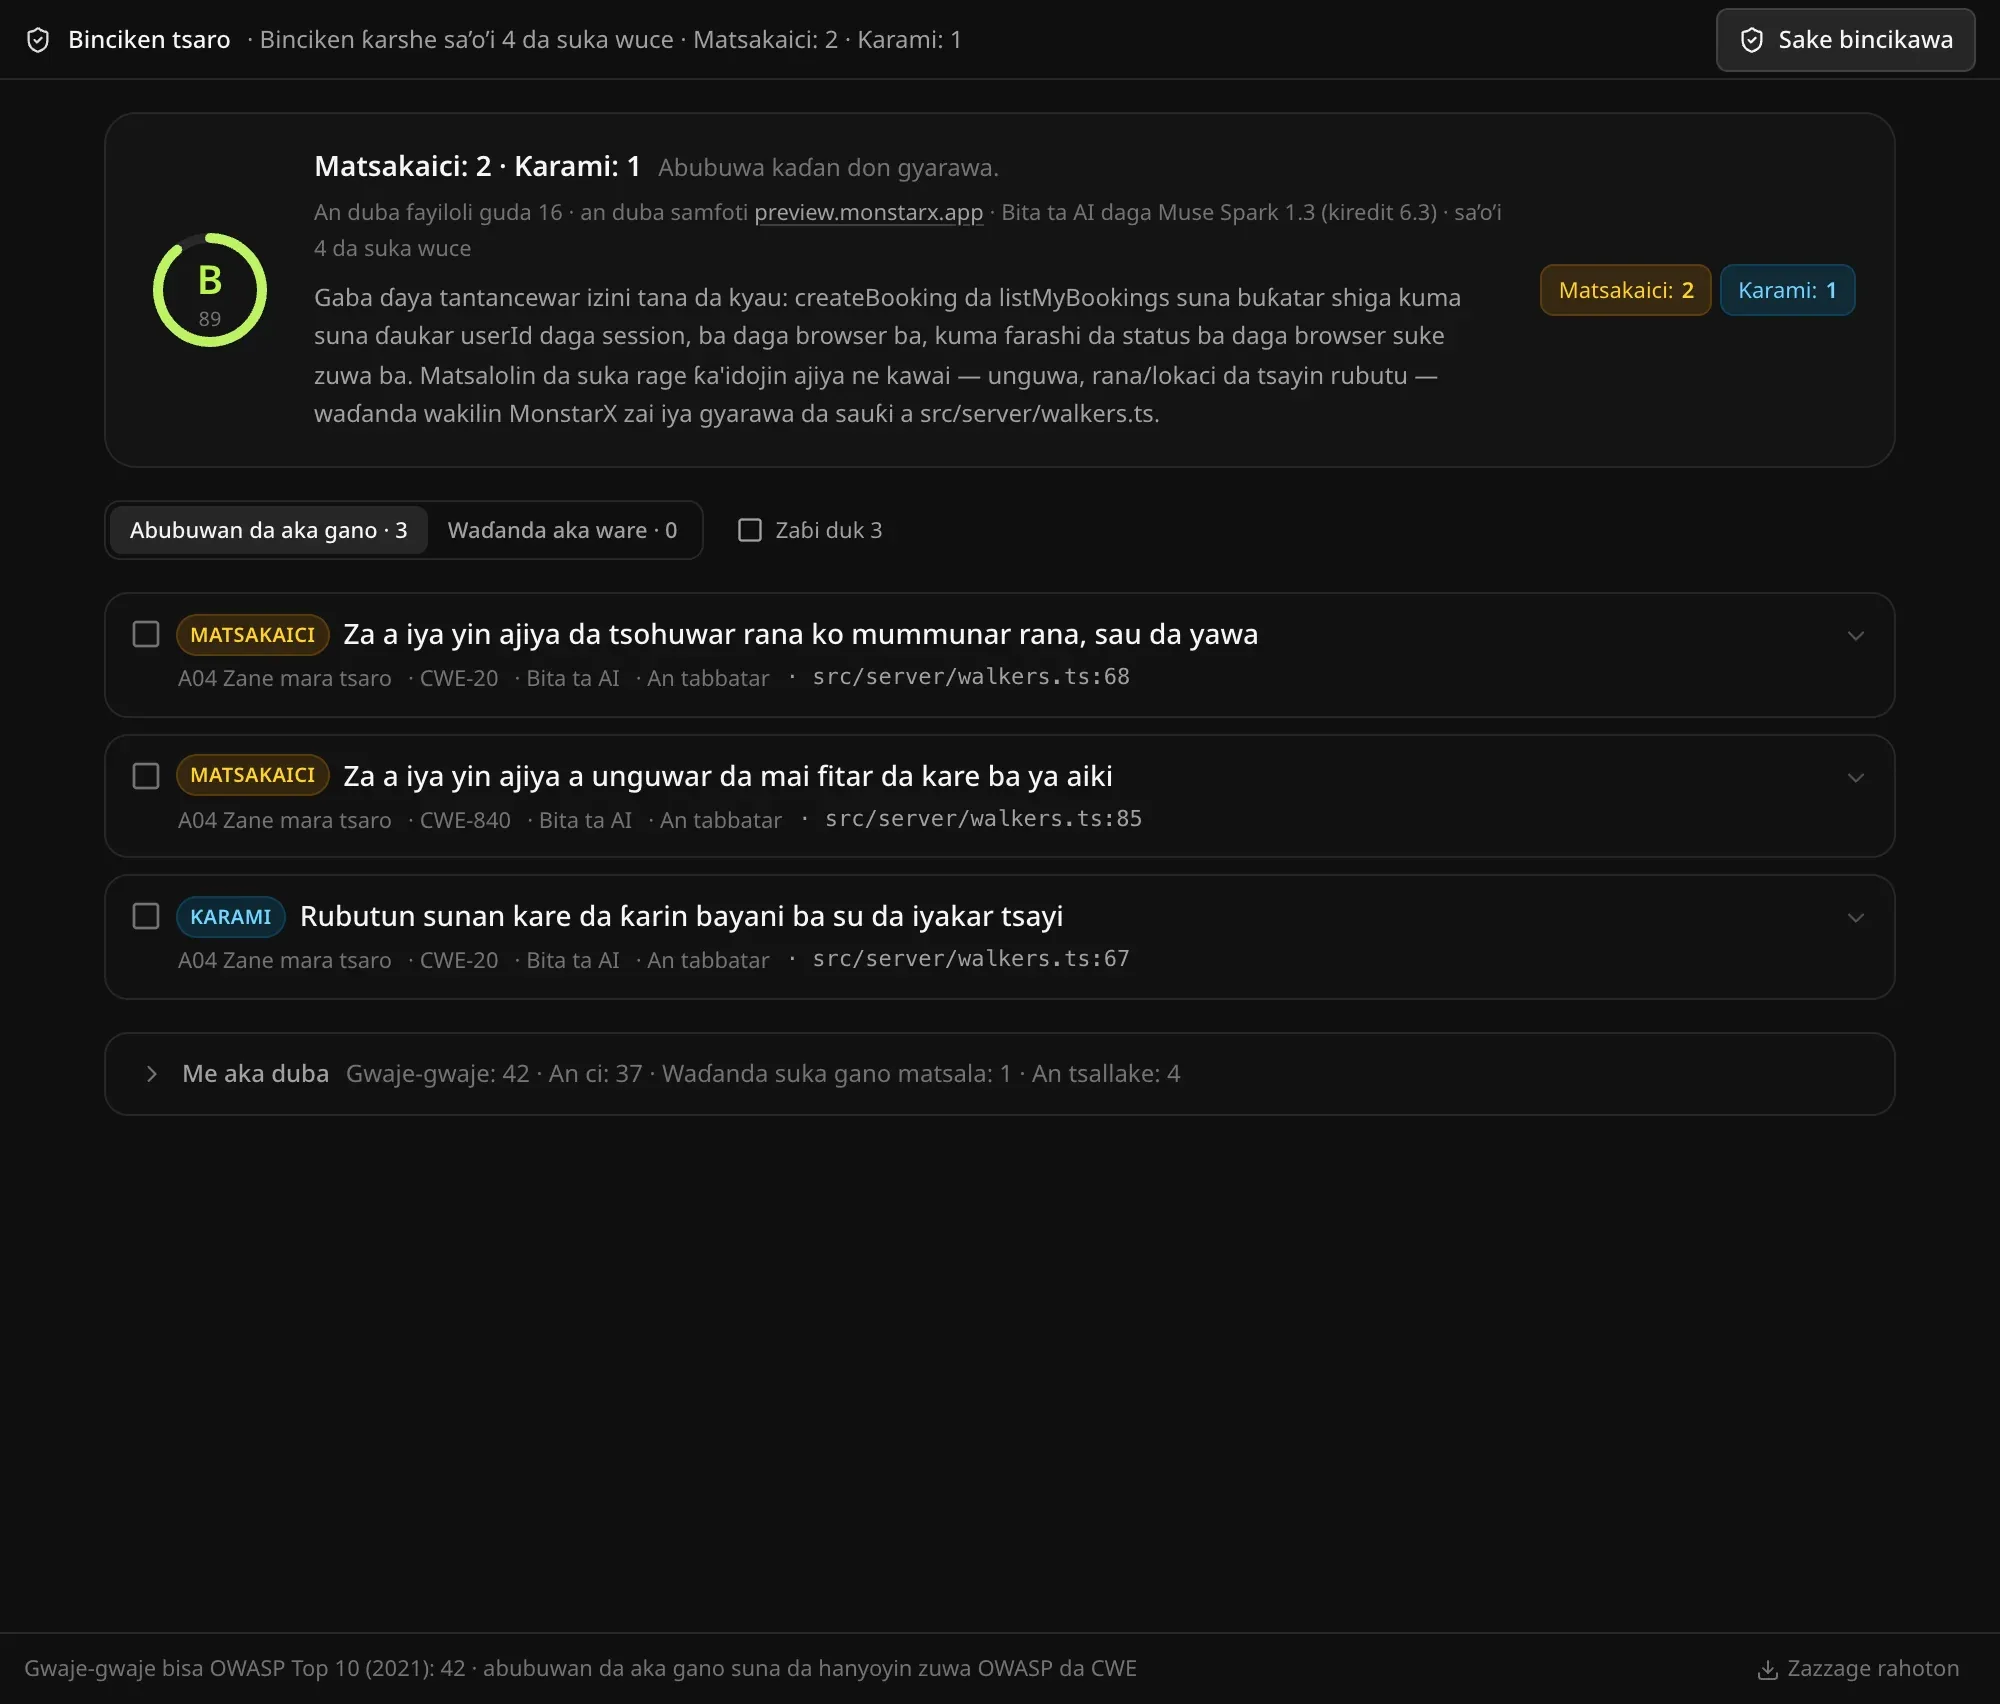Click the download icon next to Zazzage rahoton

[x=1767, y=1669]
